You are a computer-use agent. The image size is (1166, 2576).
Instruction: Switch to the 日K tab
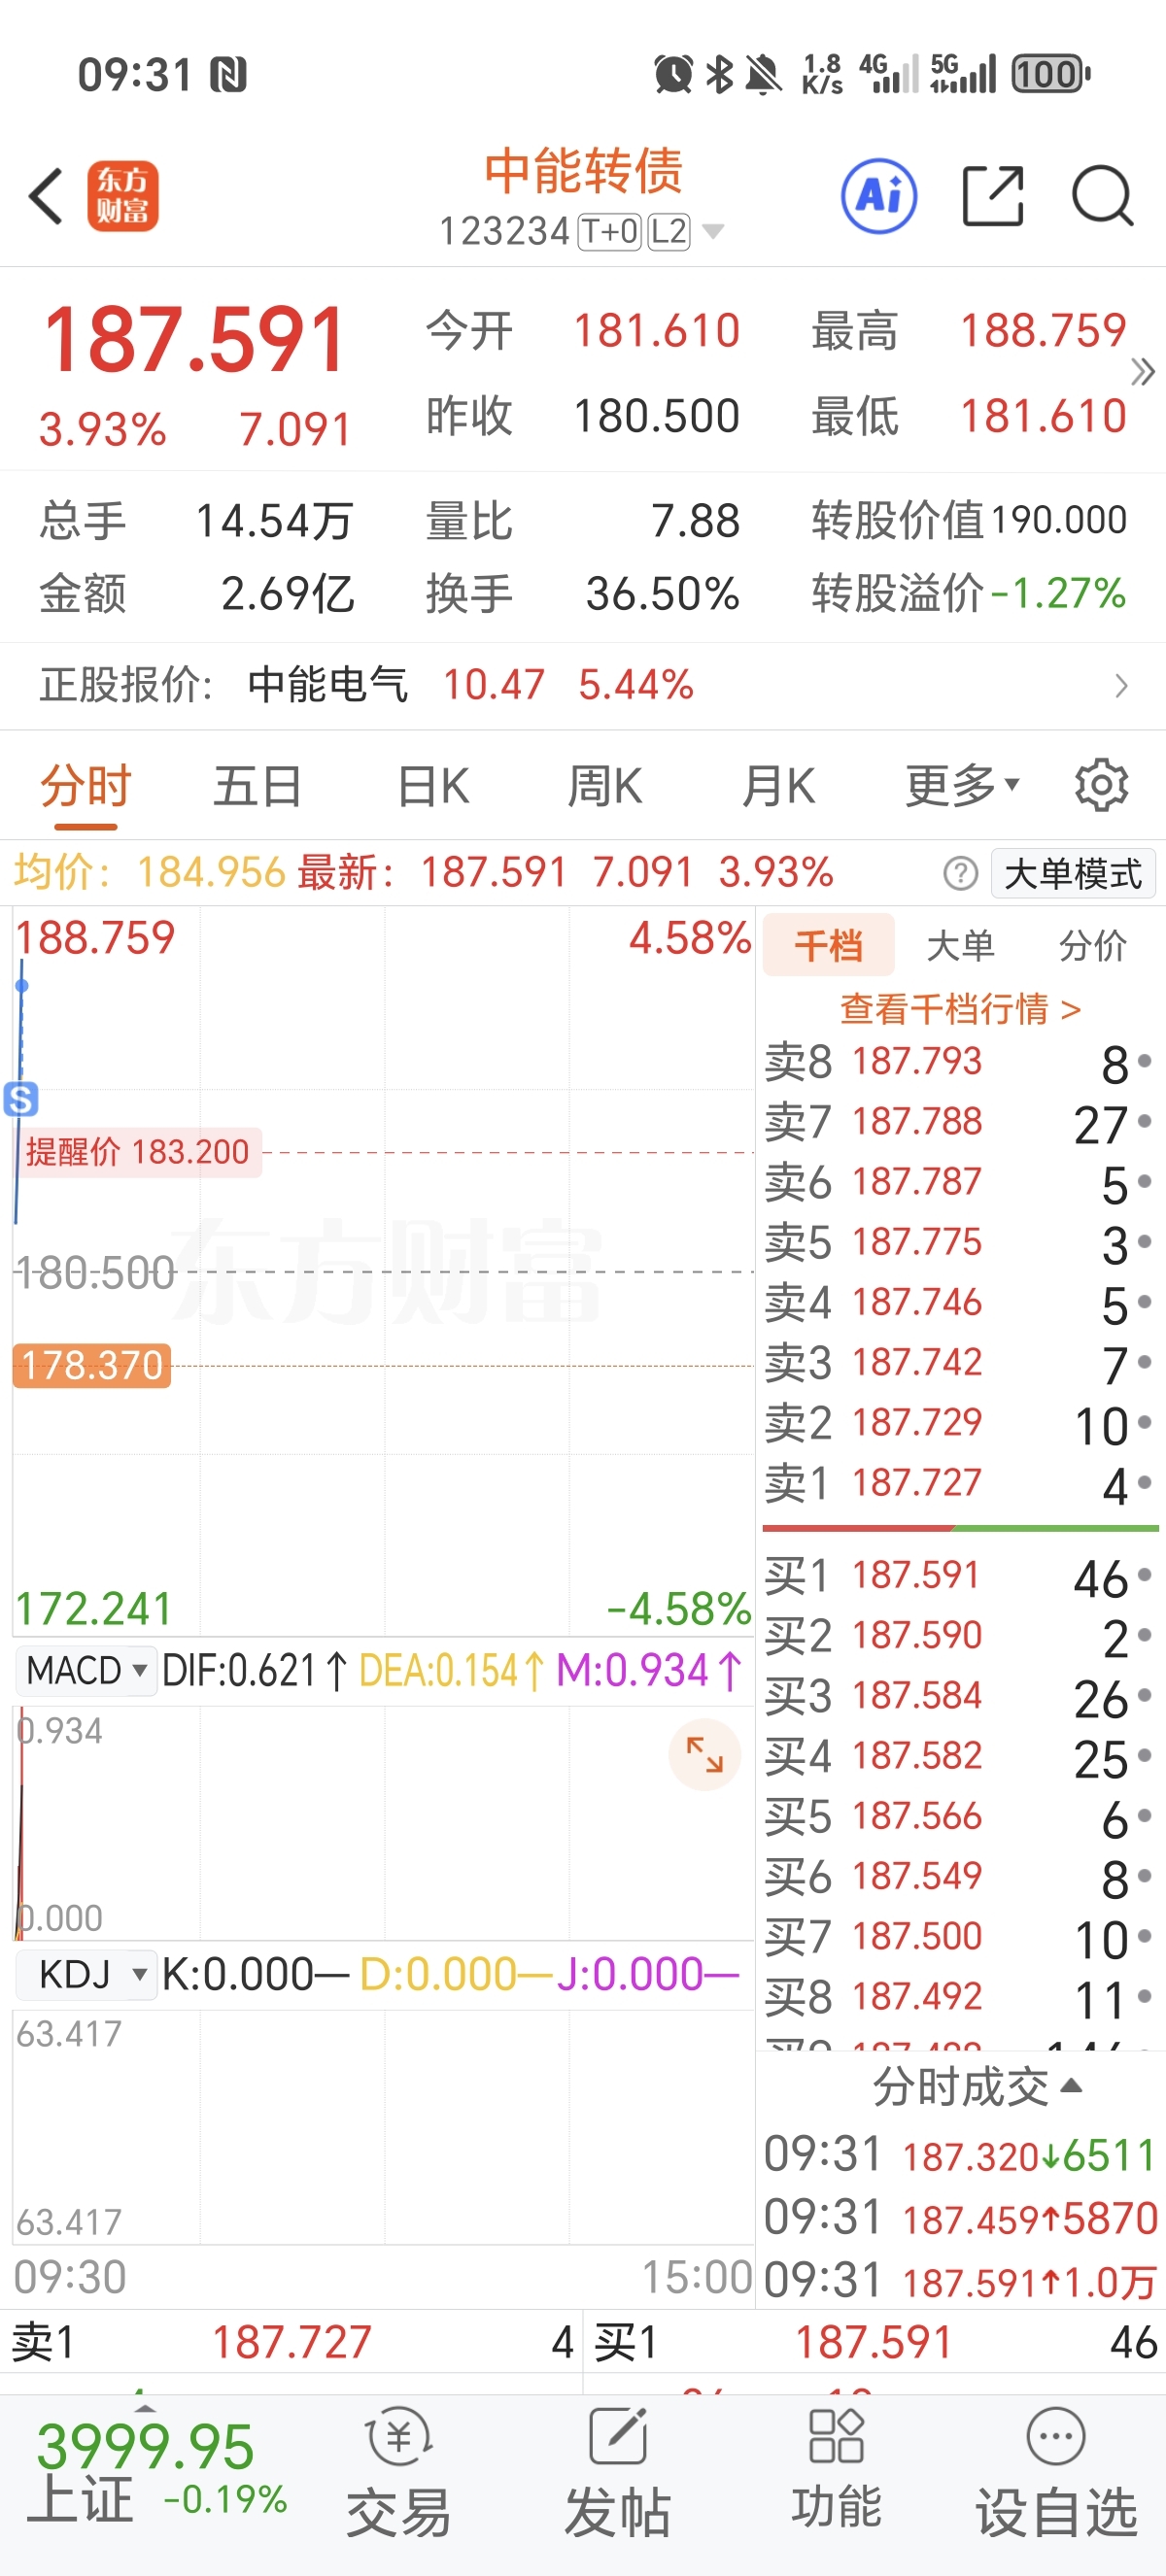click(432, 786)
